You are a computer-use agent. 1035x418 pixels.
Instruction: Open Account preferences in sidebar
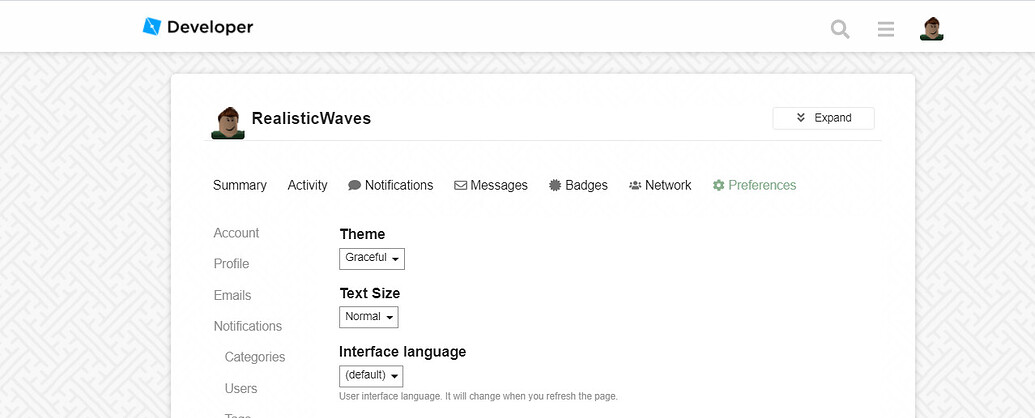click(236, 233)
